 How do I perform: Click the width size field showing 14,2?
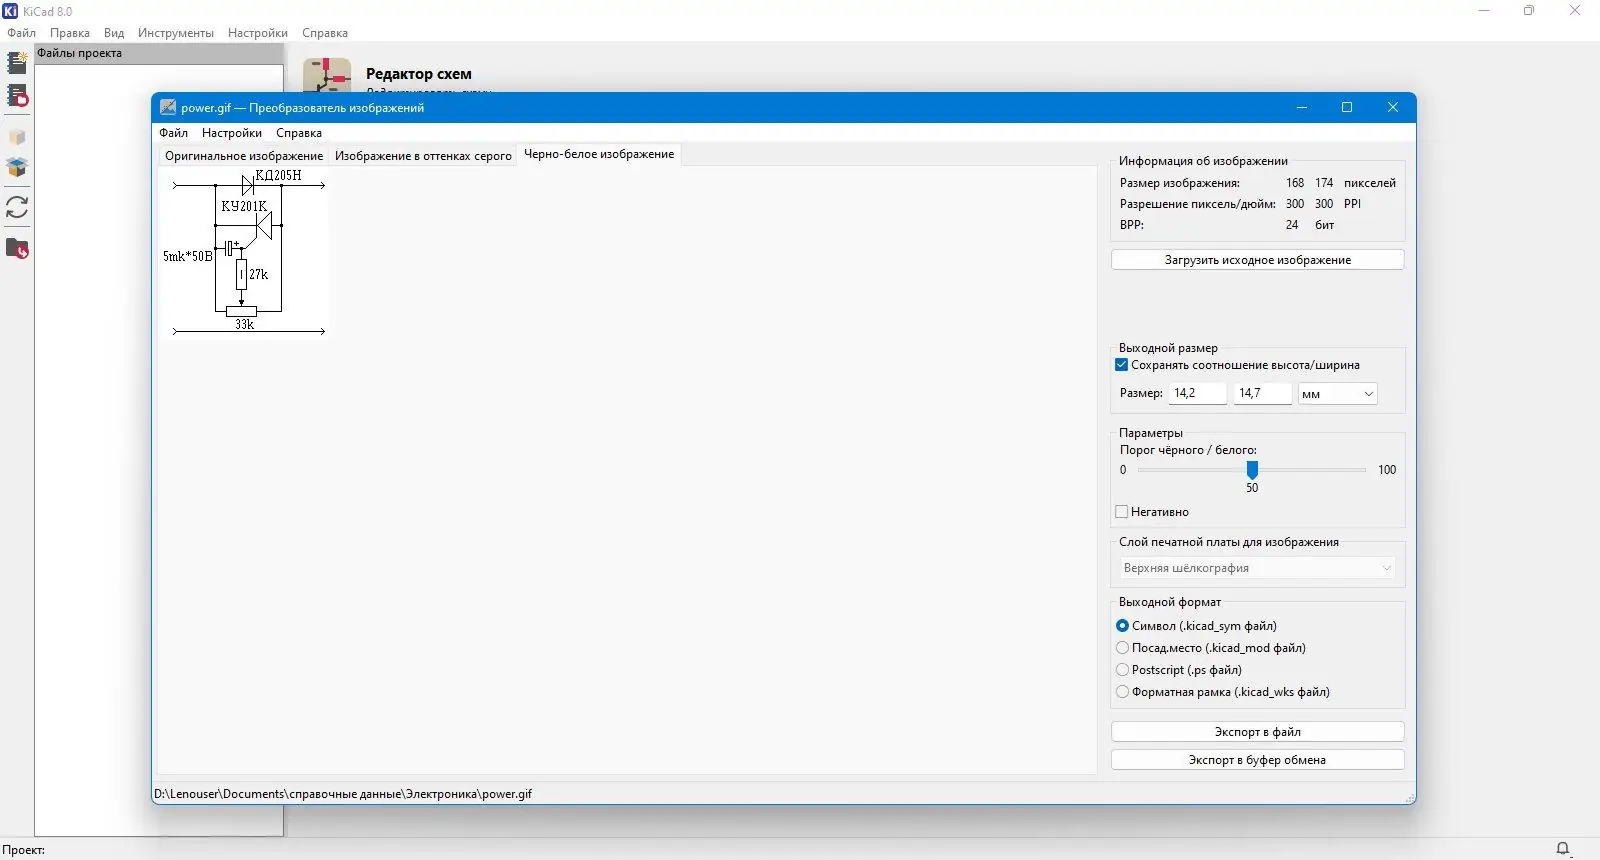1198,394
